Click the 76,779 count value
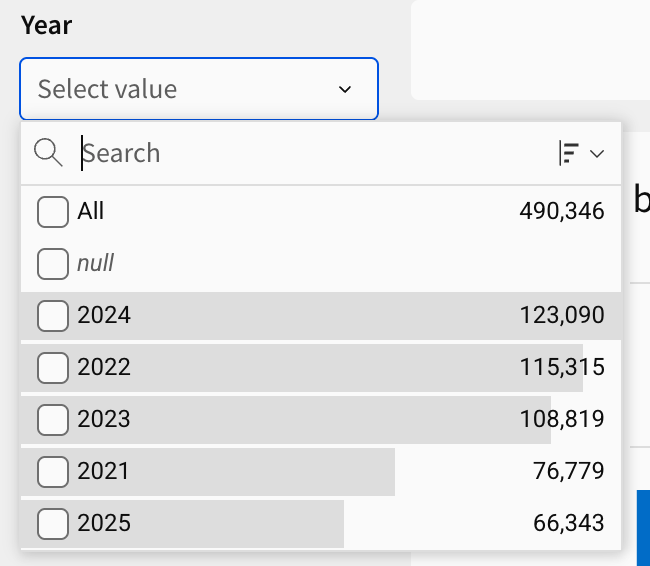The width and height of the screenshot is (650, 566). point(568,471)
